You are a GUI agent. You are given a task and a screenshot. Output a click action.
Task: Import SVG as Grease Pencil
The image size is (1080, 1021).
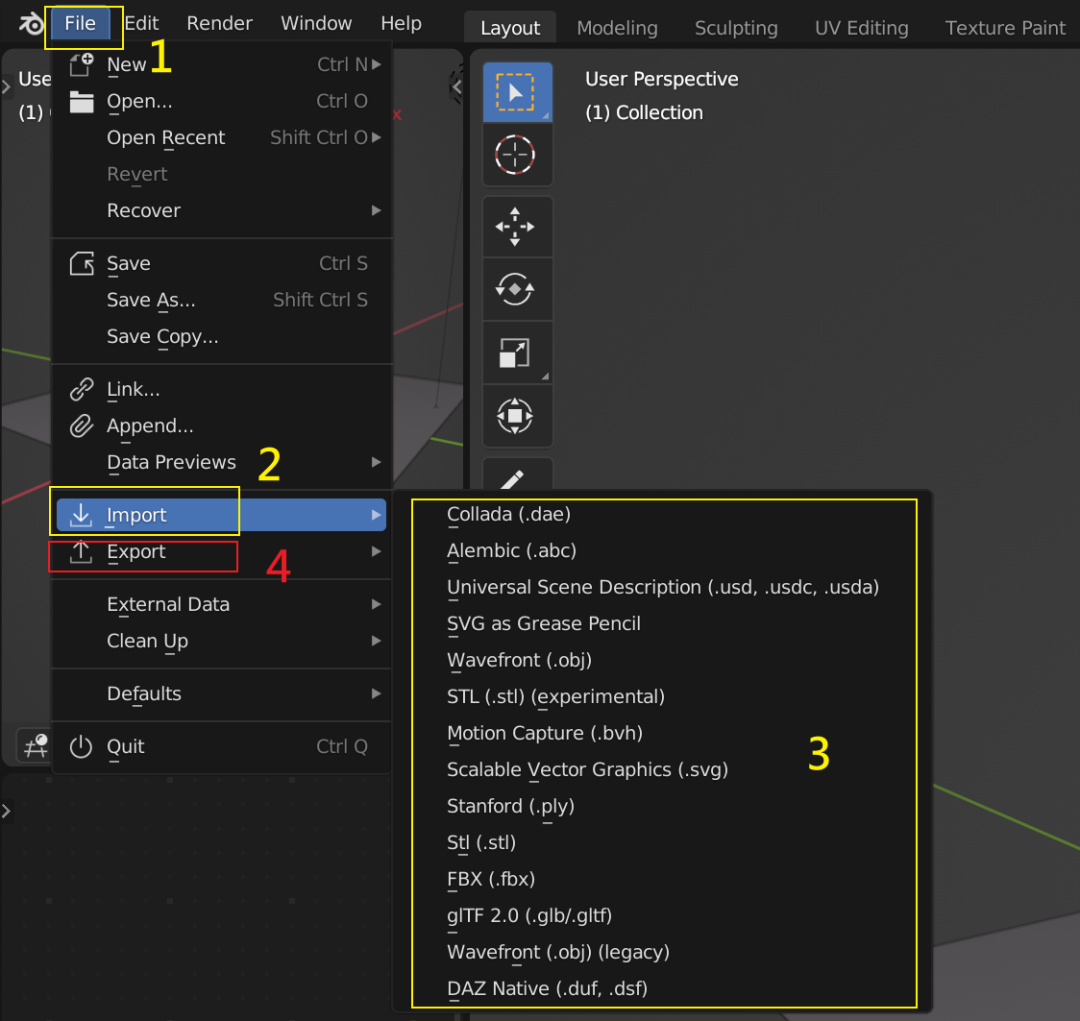(665, 623)
